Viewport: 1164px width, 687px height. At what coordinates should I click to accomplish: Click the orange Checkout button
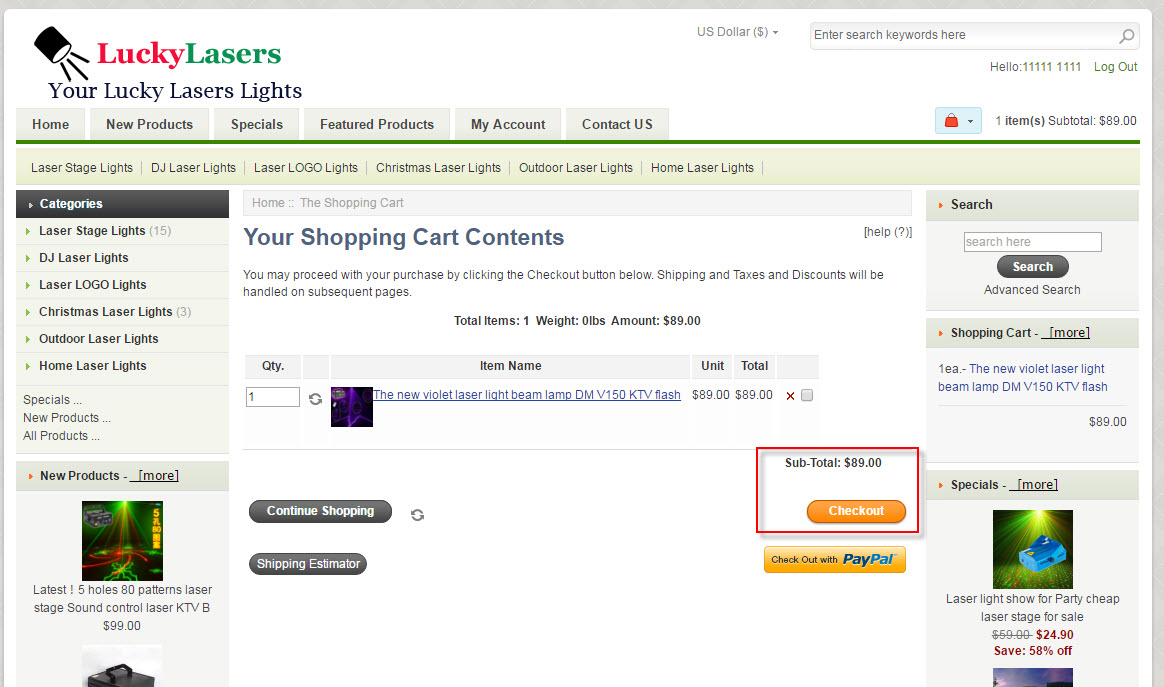[x=856, y=511]
